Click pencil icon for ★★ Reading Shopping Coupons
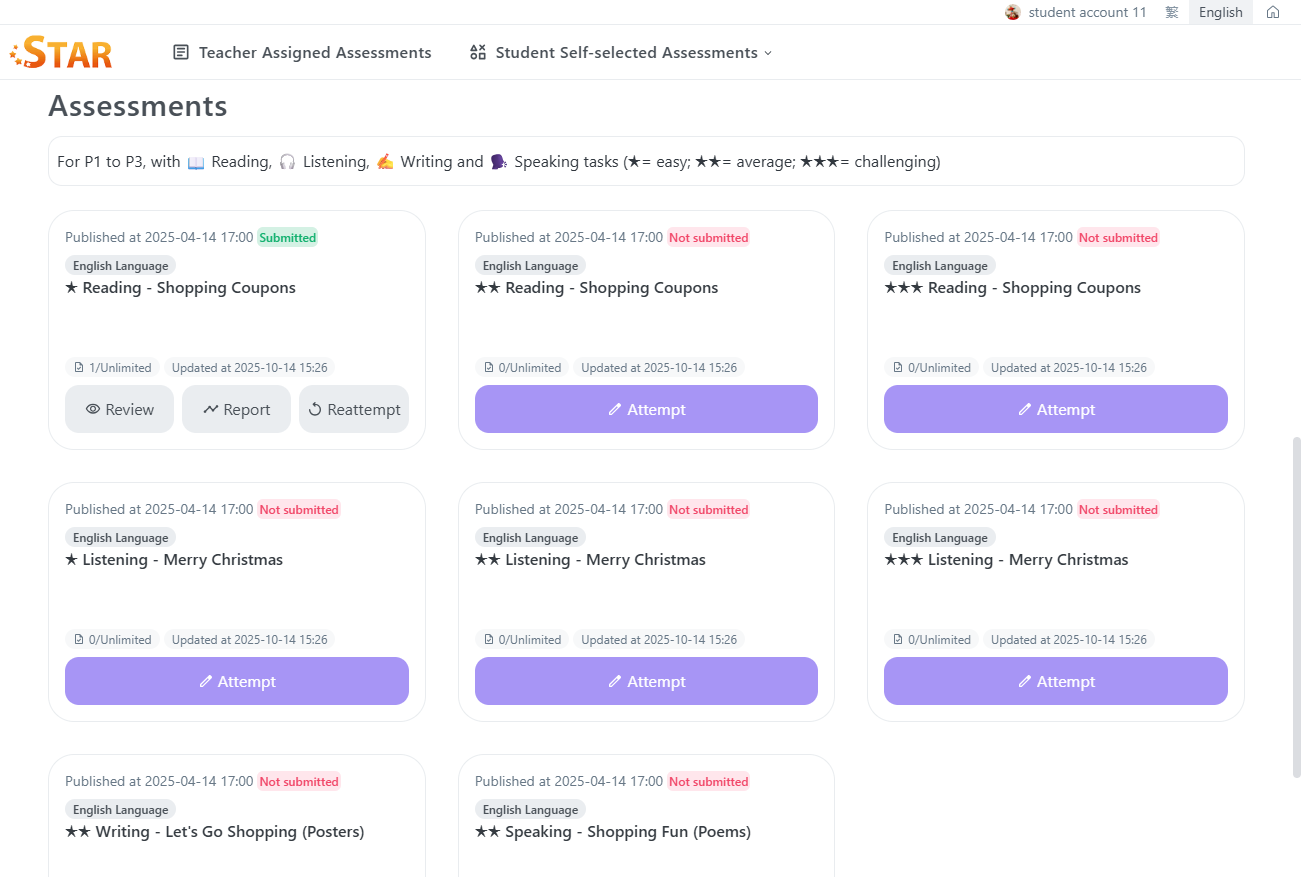 [x=615, y=409]
